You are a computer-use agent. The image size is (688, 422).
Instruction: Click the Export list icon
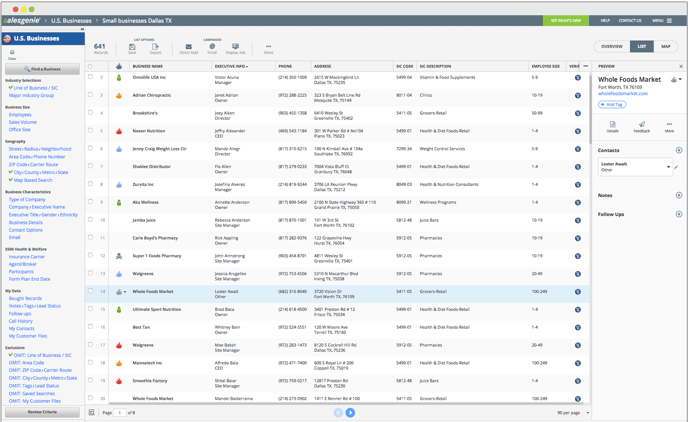point(155,47)
